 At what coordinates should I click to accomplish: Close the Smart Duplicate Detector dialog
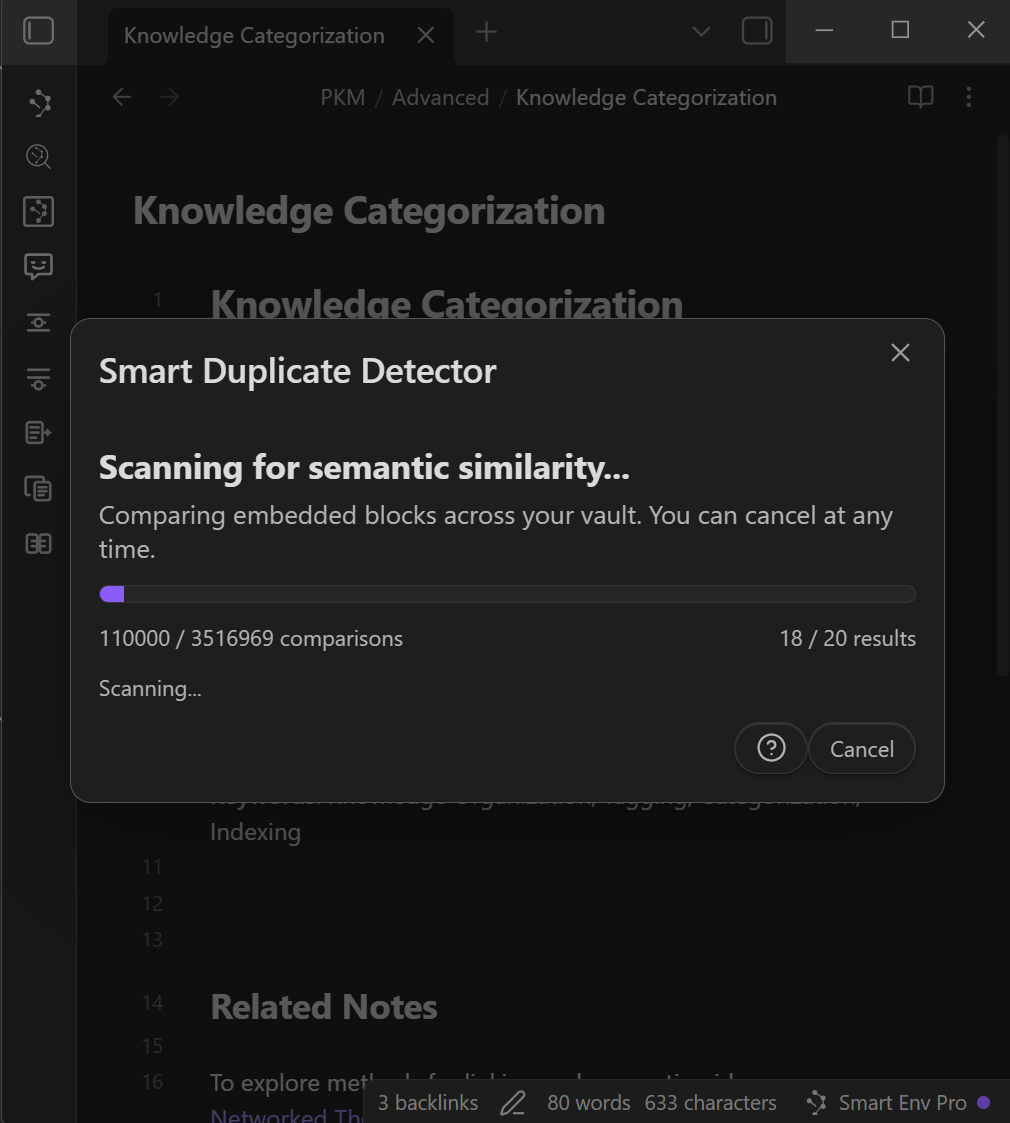900,353
